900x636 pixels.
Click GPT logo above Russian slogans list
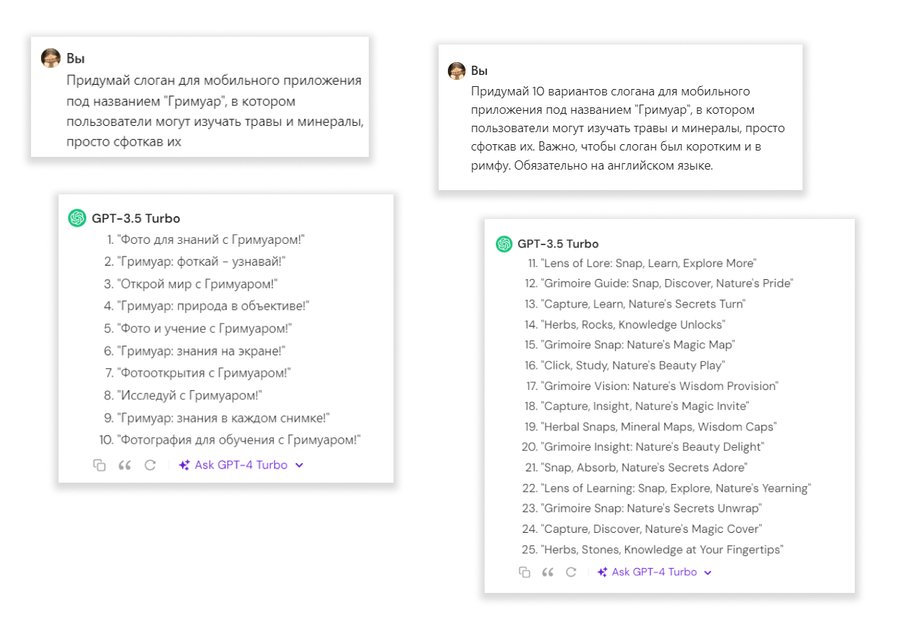[x=77, y=218]
